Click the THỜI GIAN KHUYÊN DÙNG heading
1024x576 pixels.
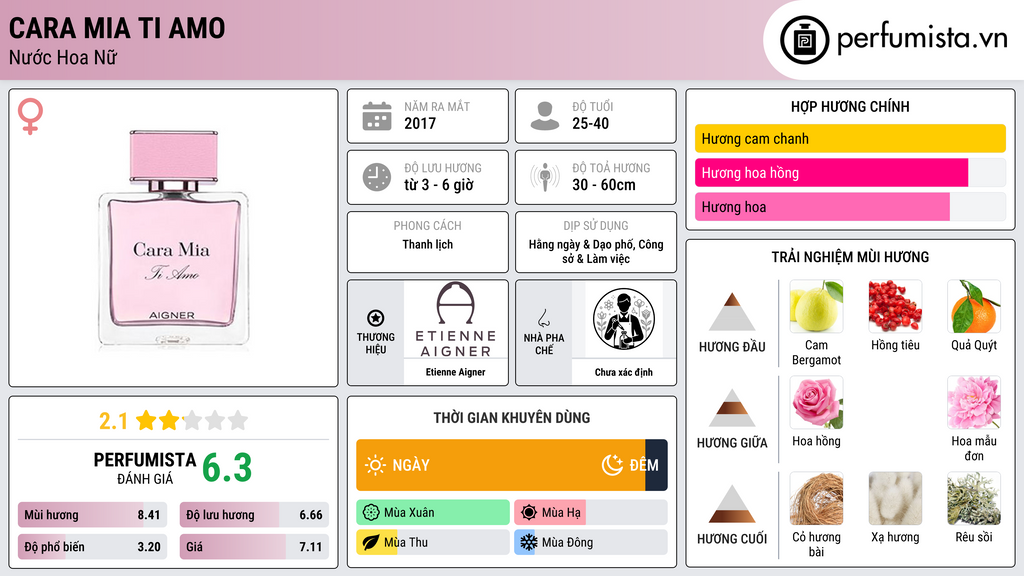511,418
